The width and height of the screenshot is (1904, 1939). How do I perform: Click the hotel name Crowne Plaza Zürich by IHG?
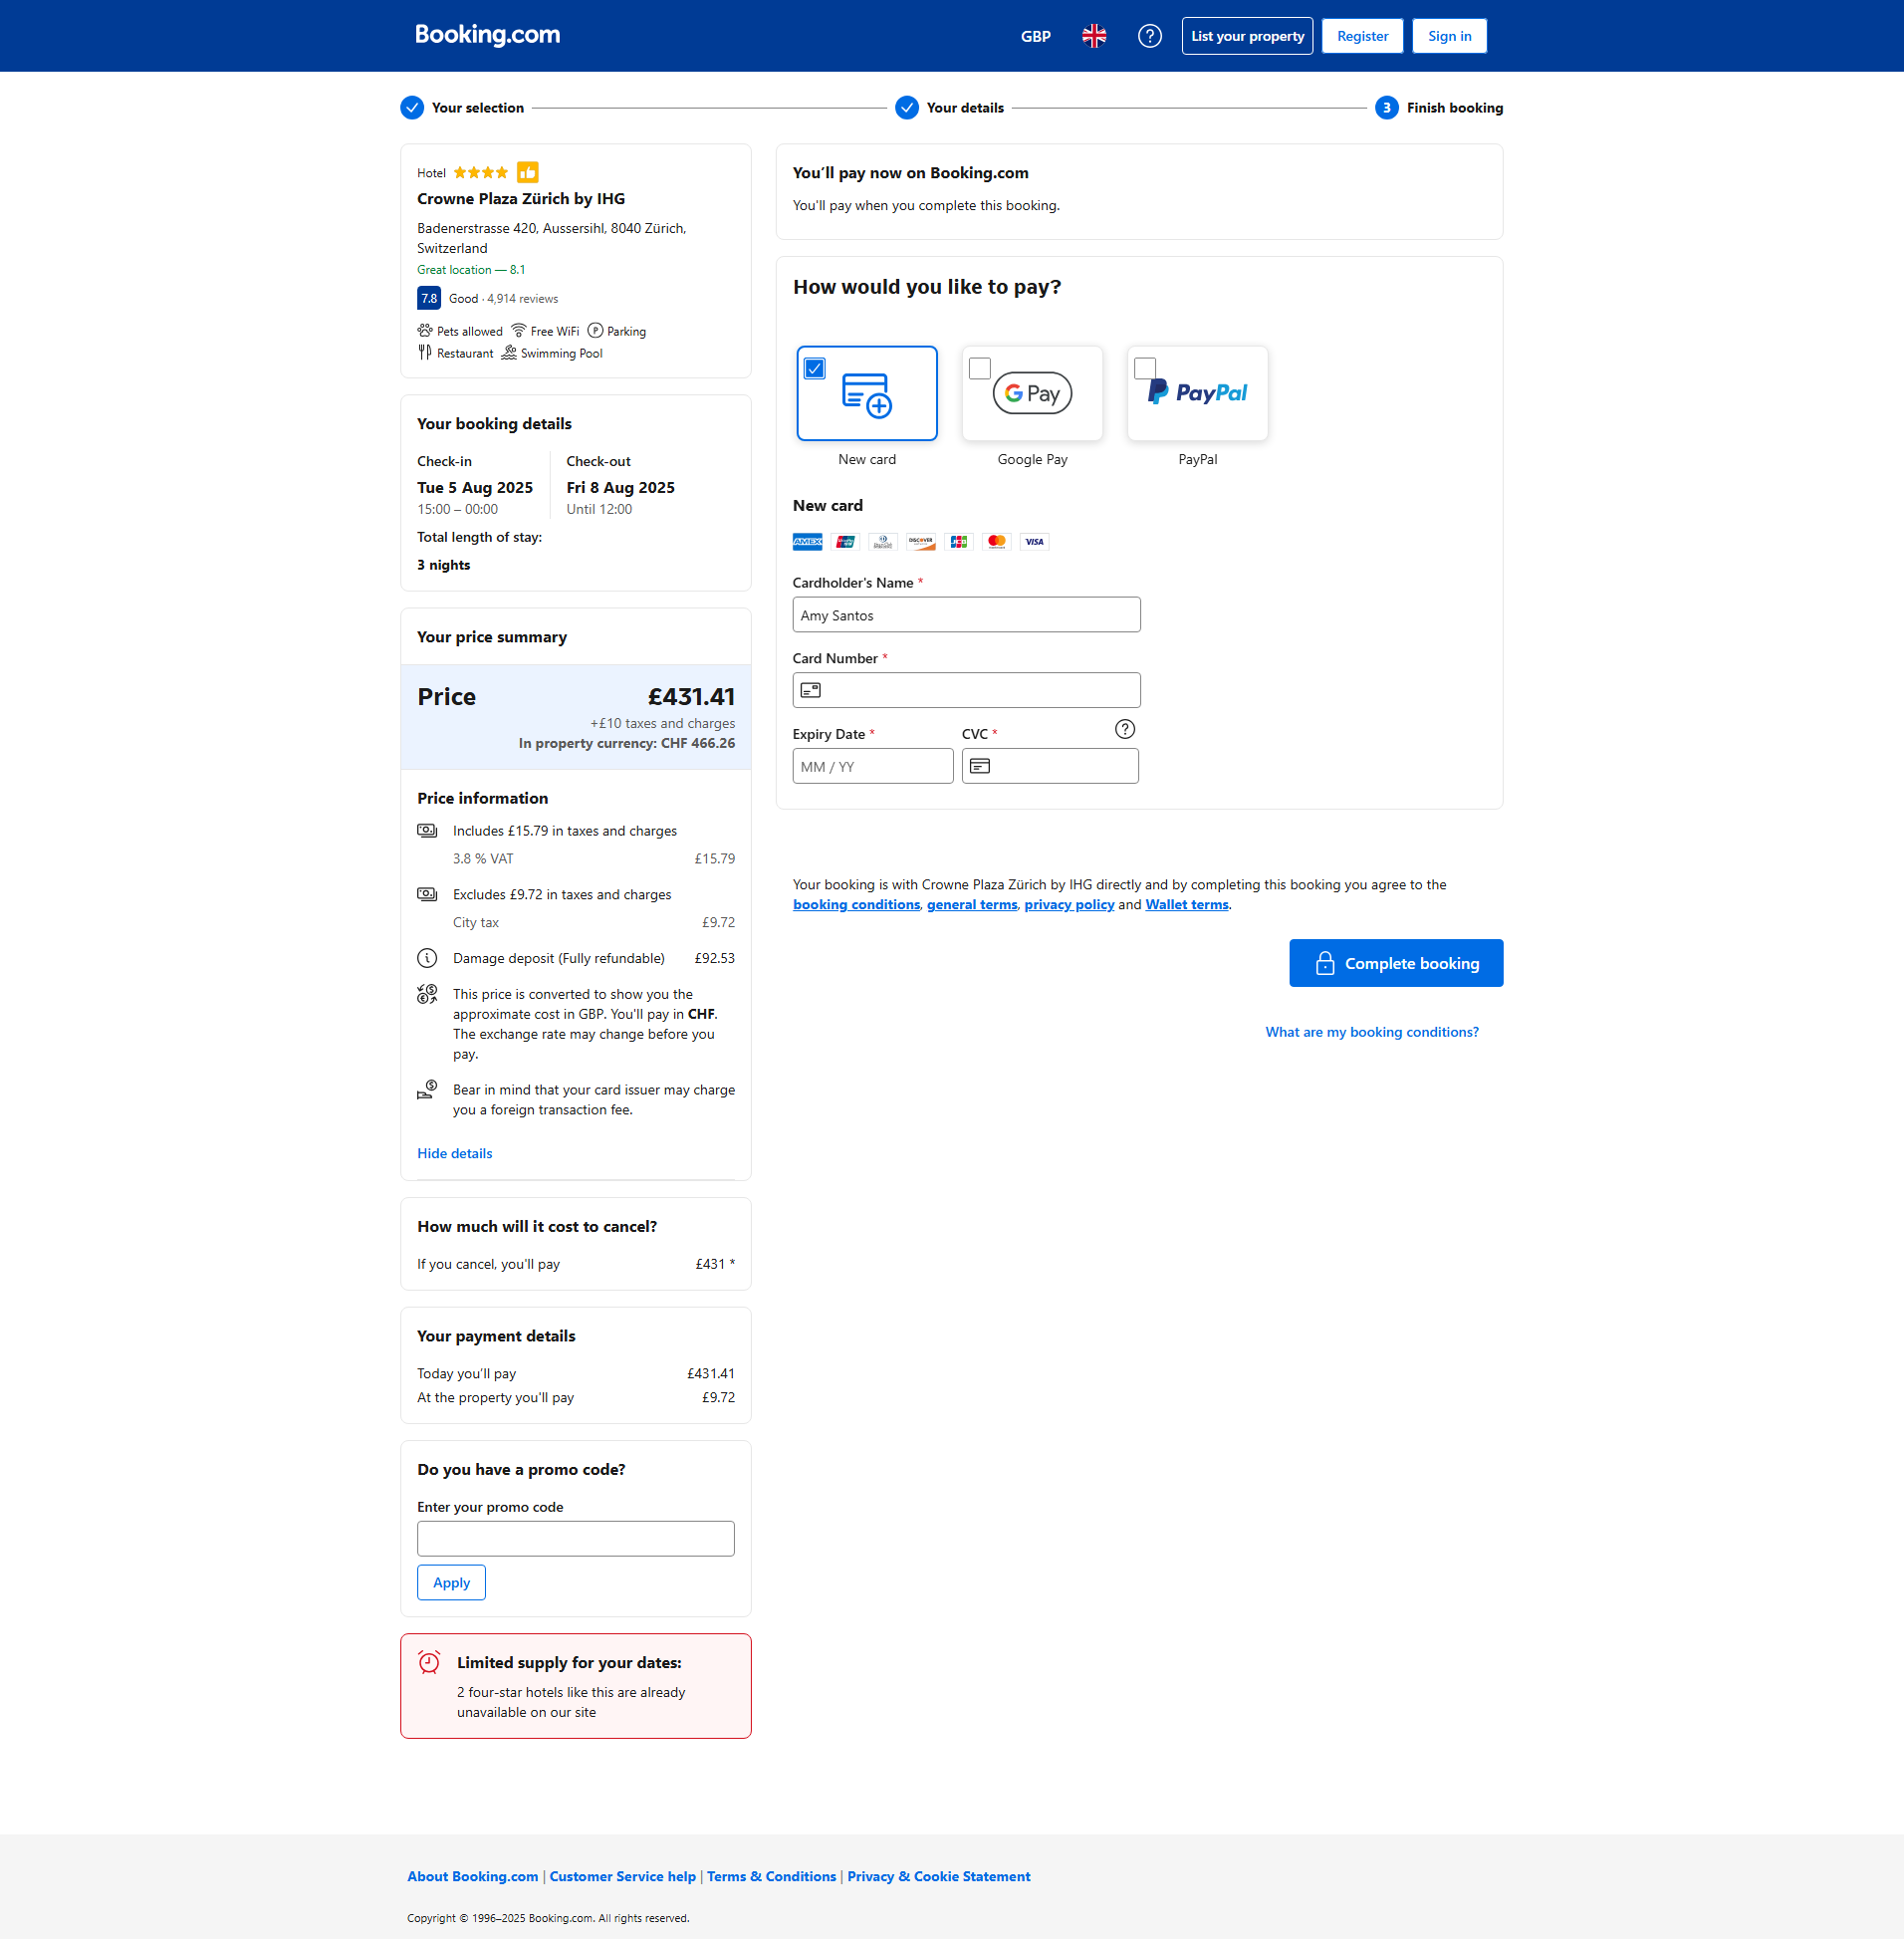coord(521,199)
